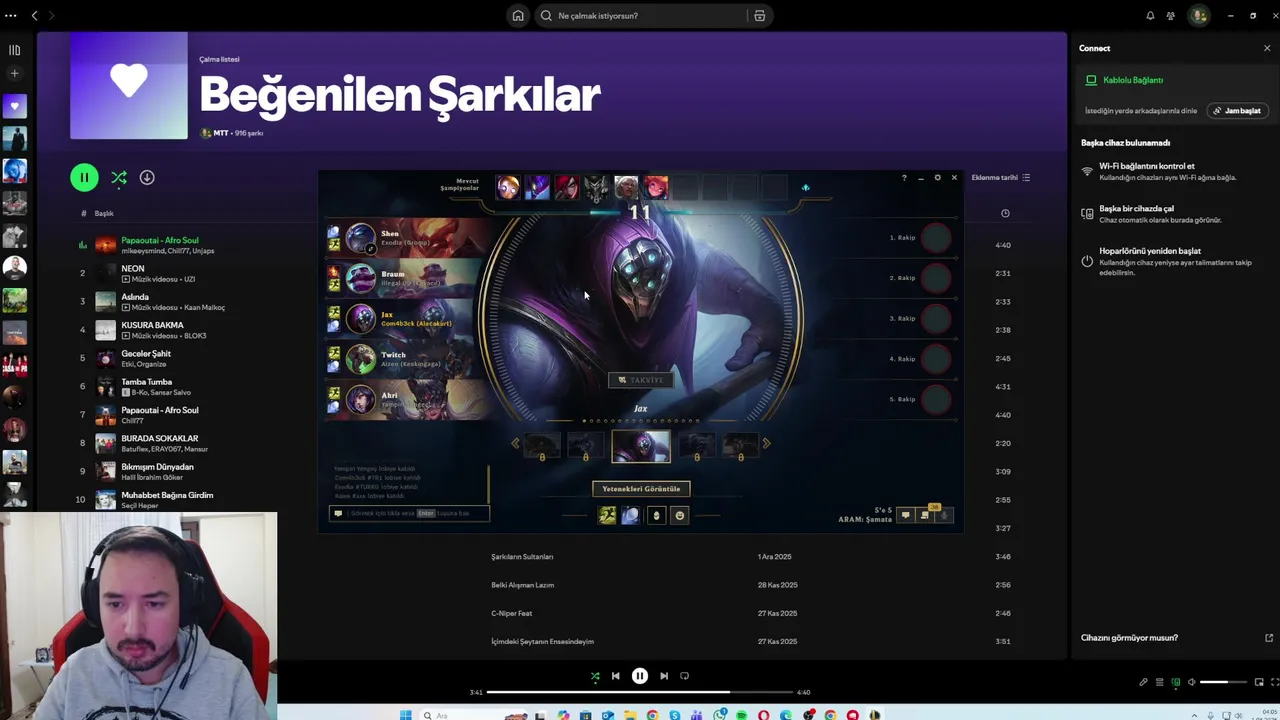Open League chat speech bubble icon

(x=906, y=515)
